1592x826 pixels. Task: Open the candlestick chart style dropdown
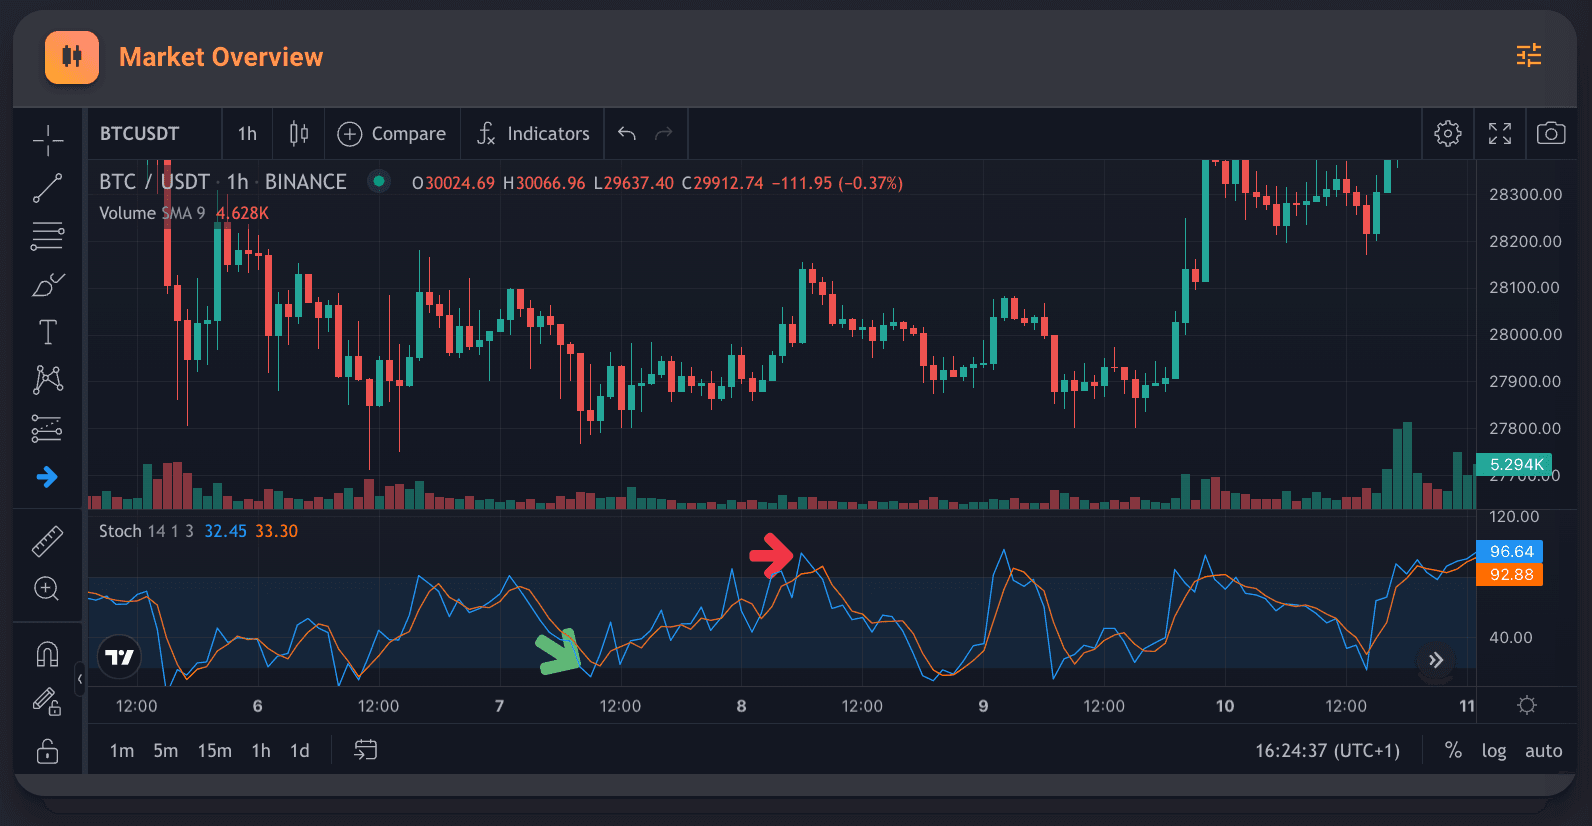298,133
